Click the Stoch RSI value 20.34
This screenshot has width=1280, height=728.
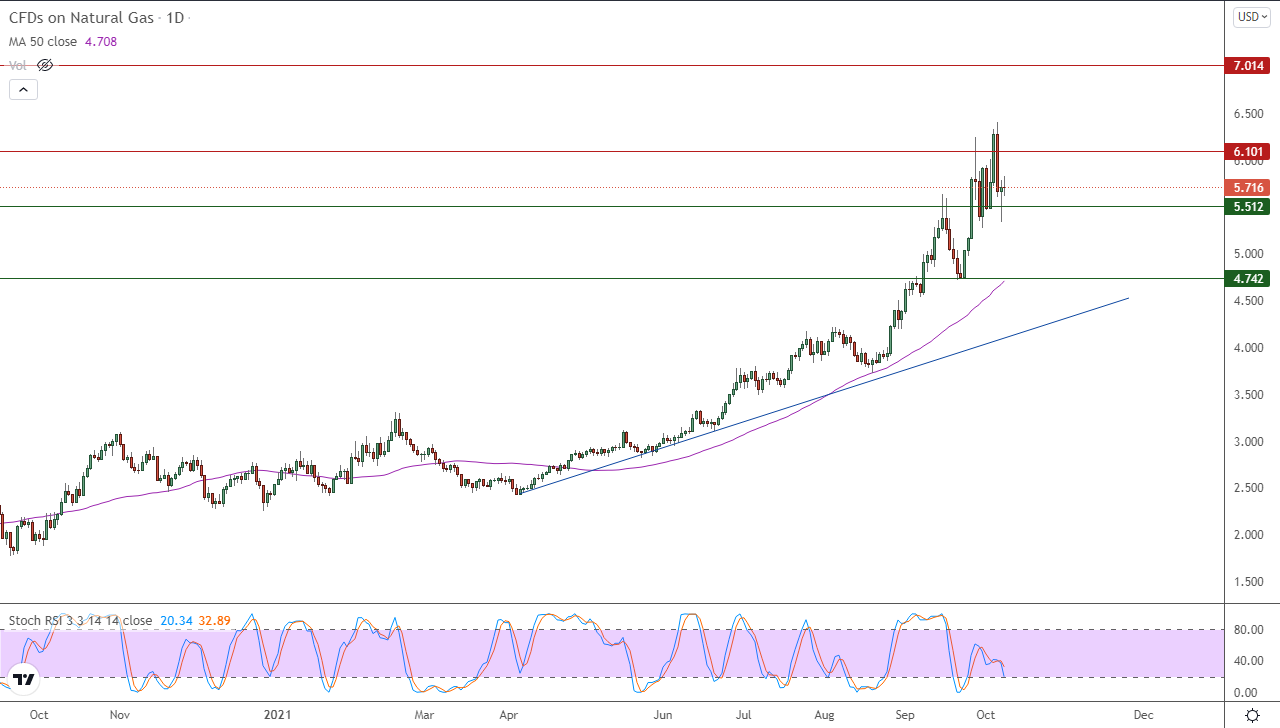[177, 621]
